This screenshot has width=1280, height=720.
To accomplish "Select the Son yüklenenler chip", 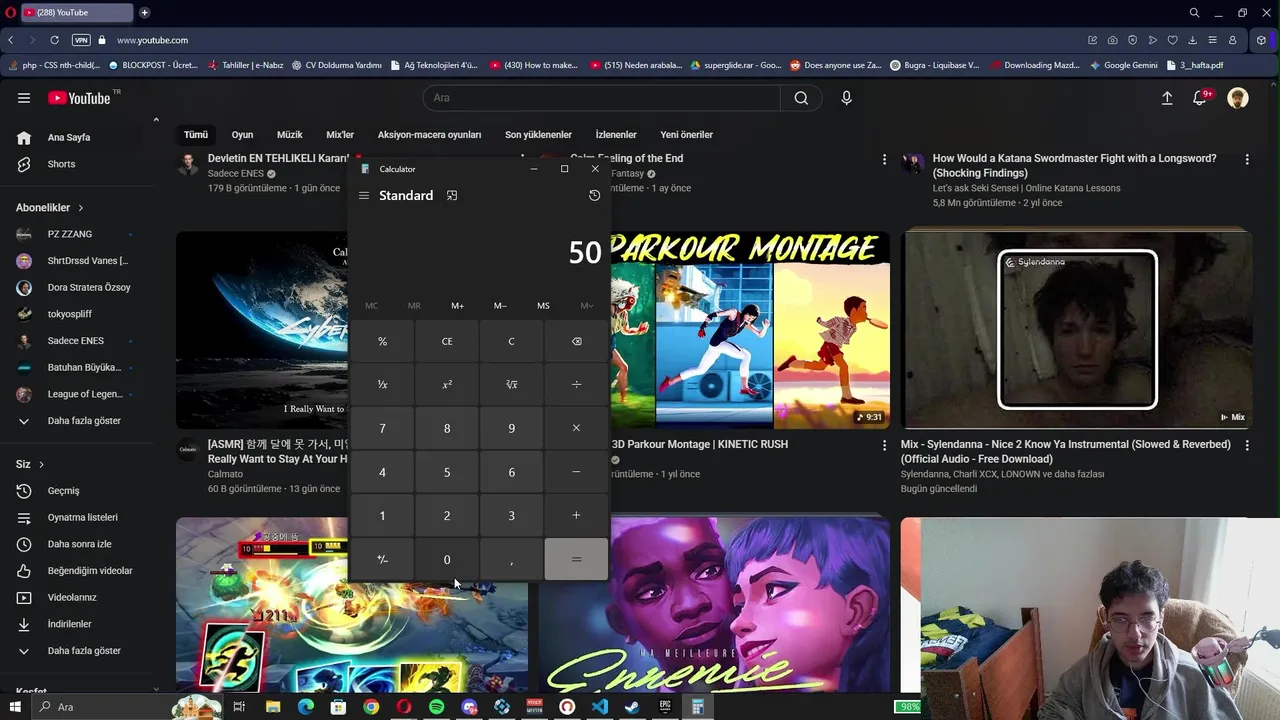I will pyautogui.click(x=538, y=135).
